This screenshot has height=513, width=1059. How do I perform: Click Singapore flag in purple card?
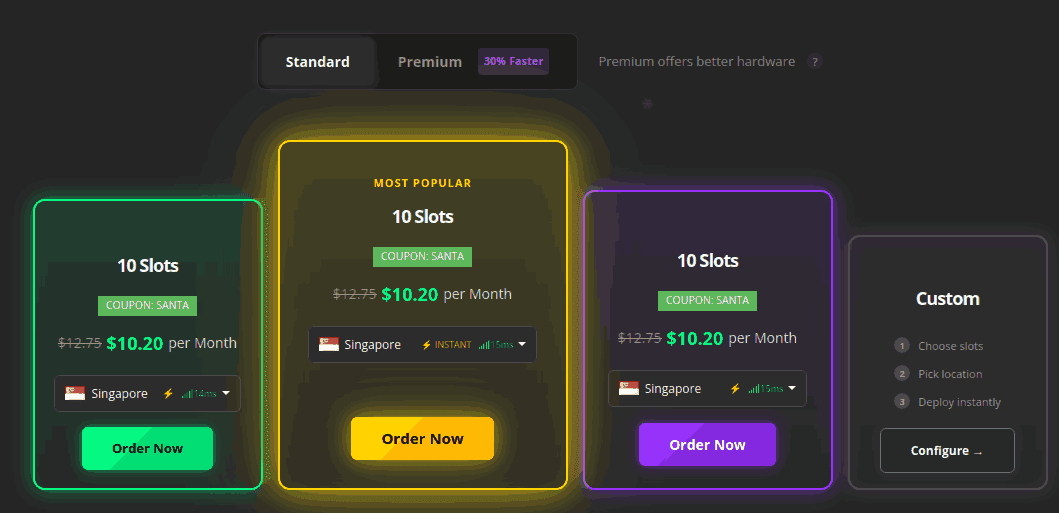tap(629, 389)
